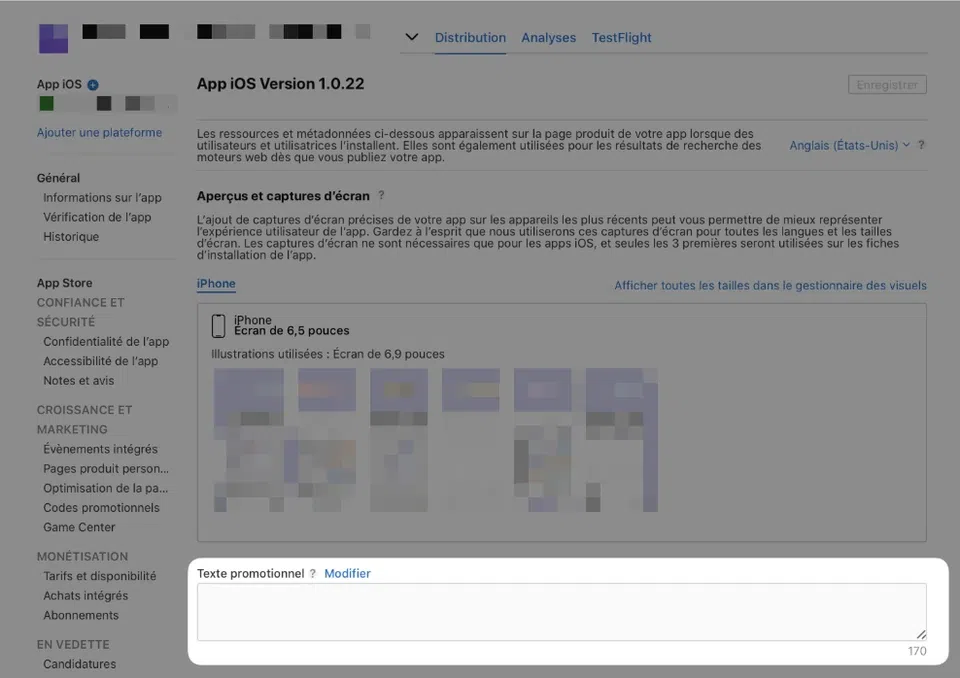Open Pages produit personnalisées item
This screenshot has width=960, height=678.
[106, 469]
